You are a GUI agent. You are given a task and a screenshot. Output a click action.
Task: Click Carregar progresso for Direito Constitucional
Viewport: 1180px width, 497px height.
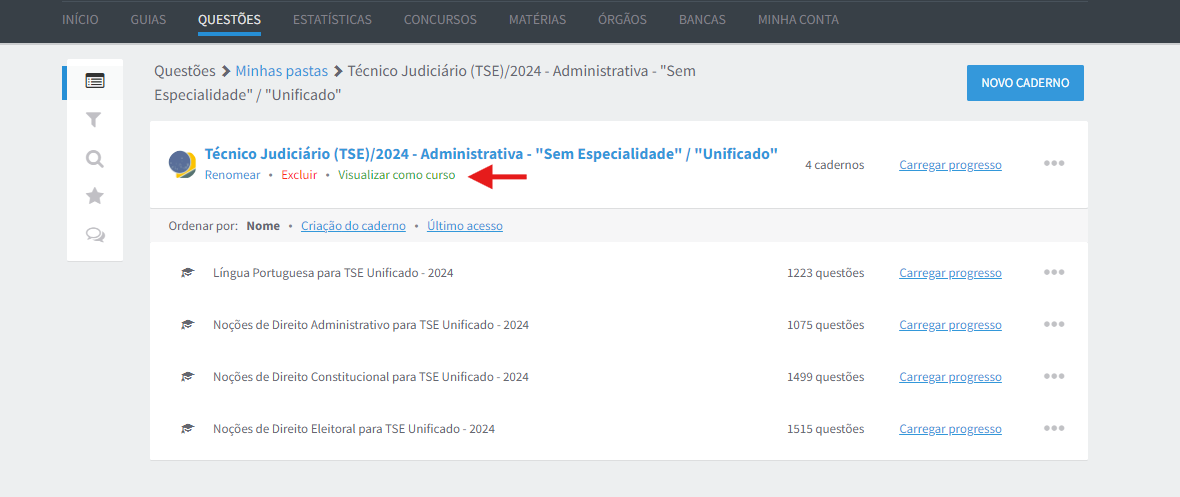click(950, 377)
